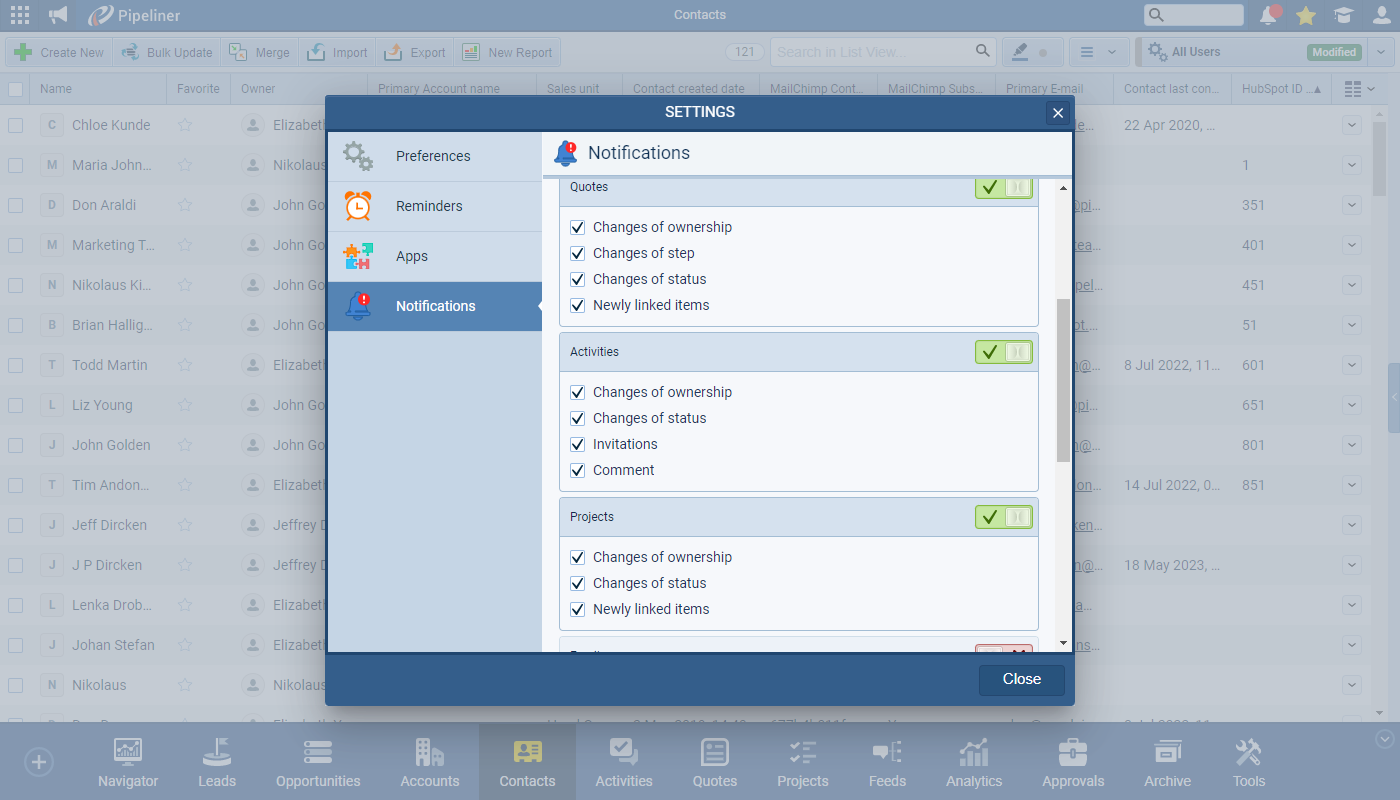Uncheck Comment under Activities notifications
1400x800 pixels.
click(x=578, y=470)
